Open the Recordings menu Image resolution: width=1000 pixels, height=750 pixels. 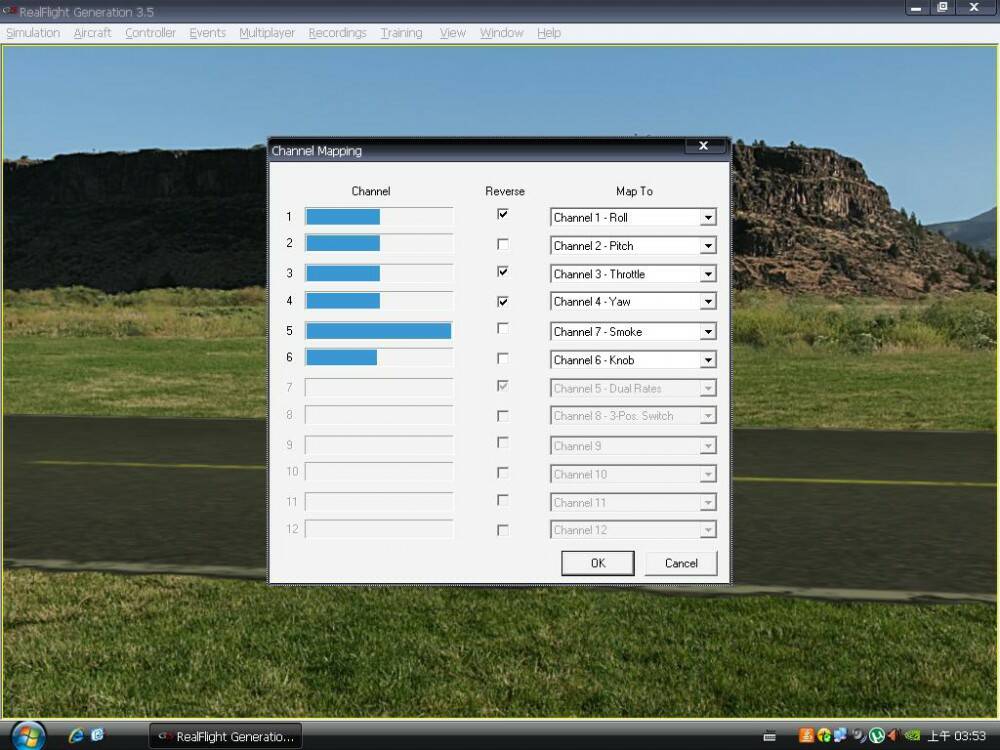337,33
